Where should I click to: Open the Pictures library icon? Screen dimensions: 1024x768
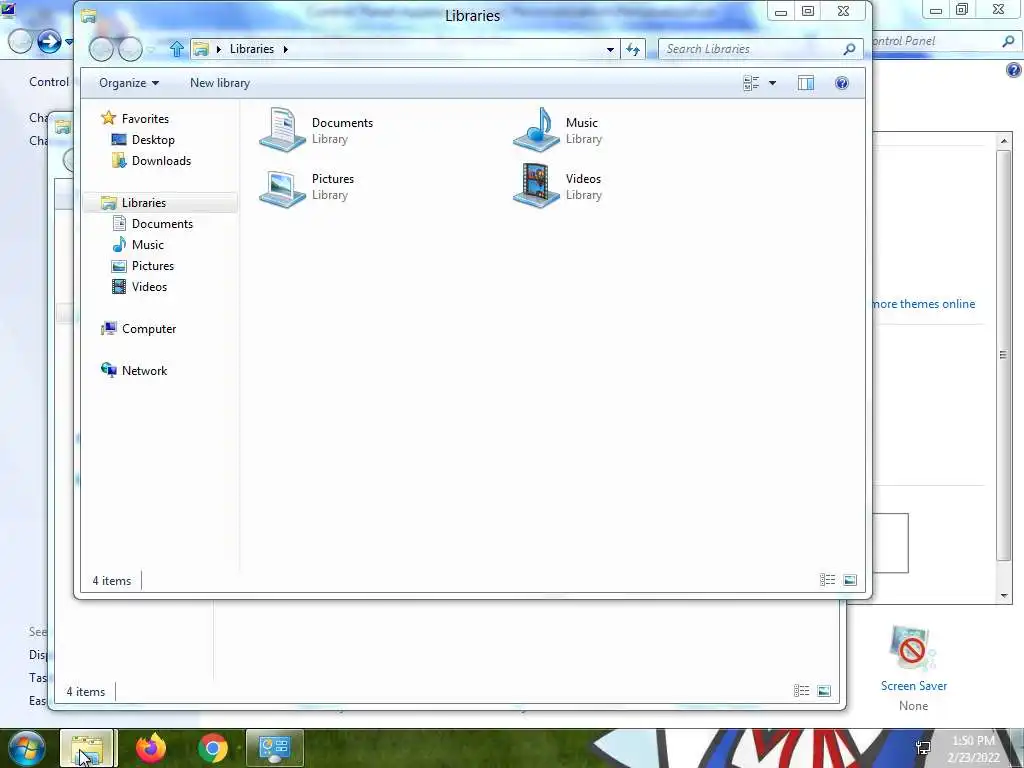coord(282,187)
